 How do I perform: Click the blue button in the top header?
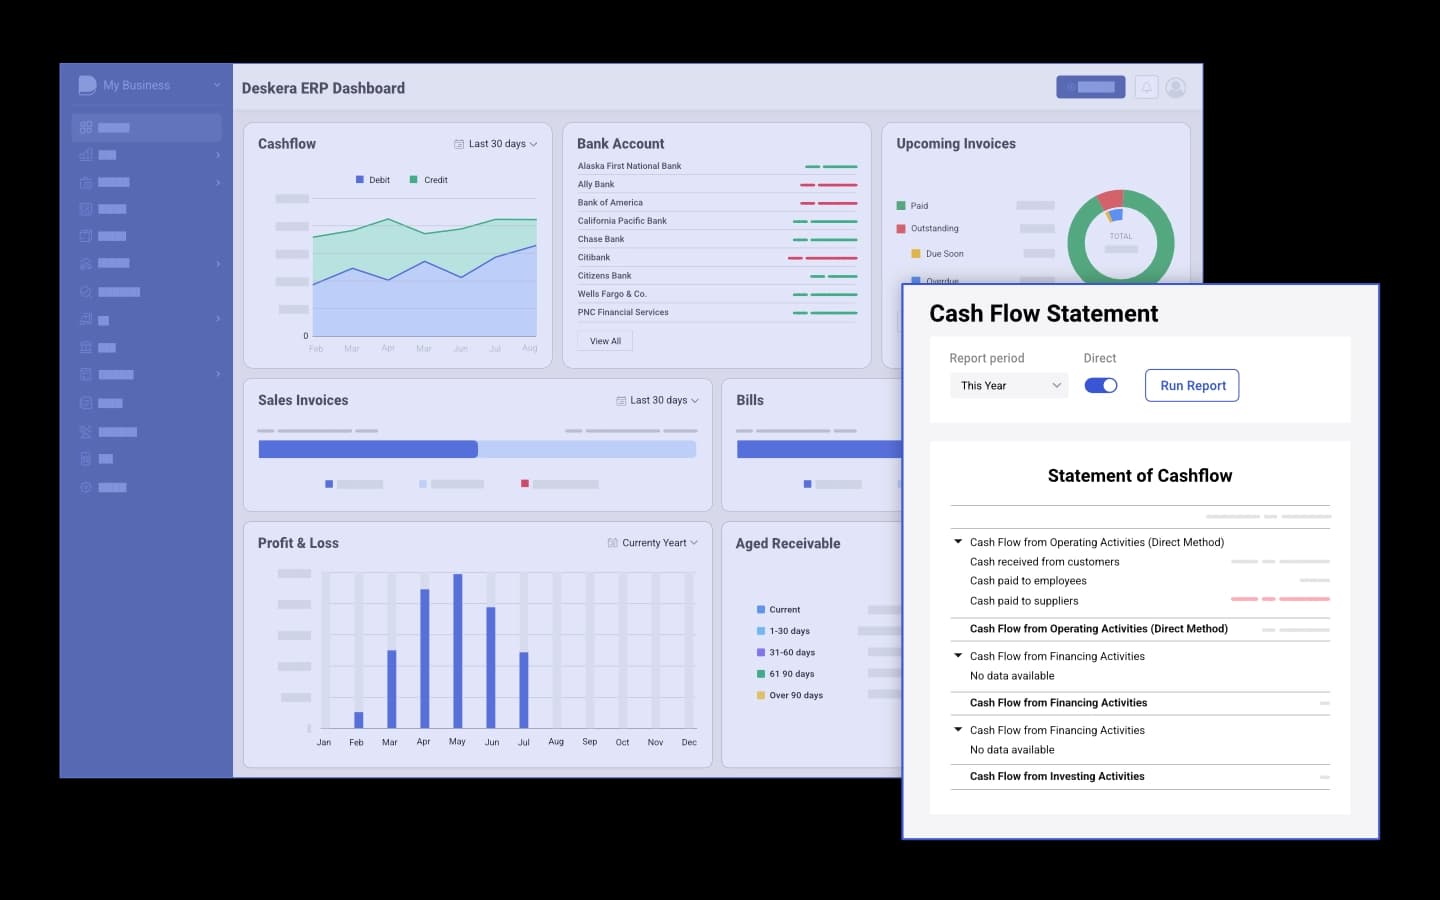point(1090,88)
